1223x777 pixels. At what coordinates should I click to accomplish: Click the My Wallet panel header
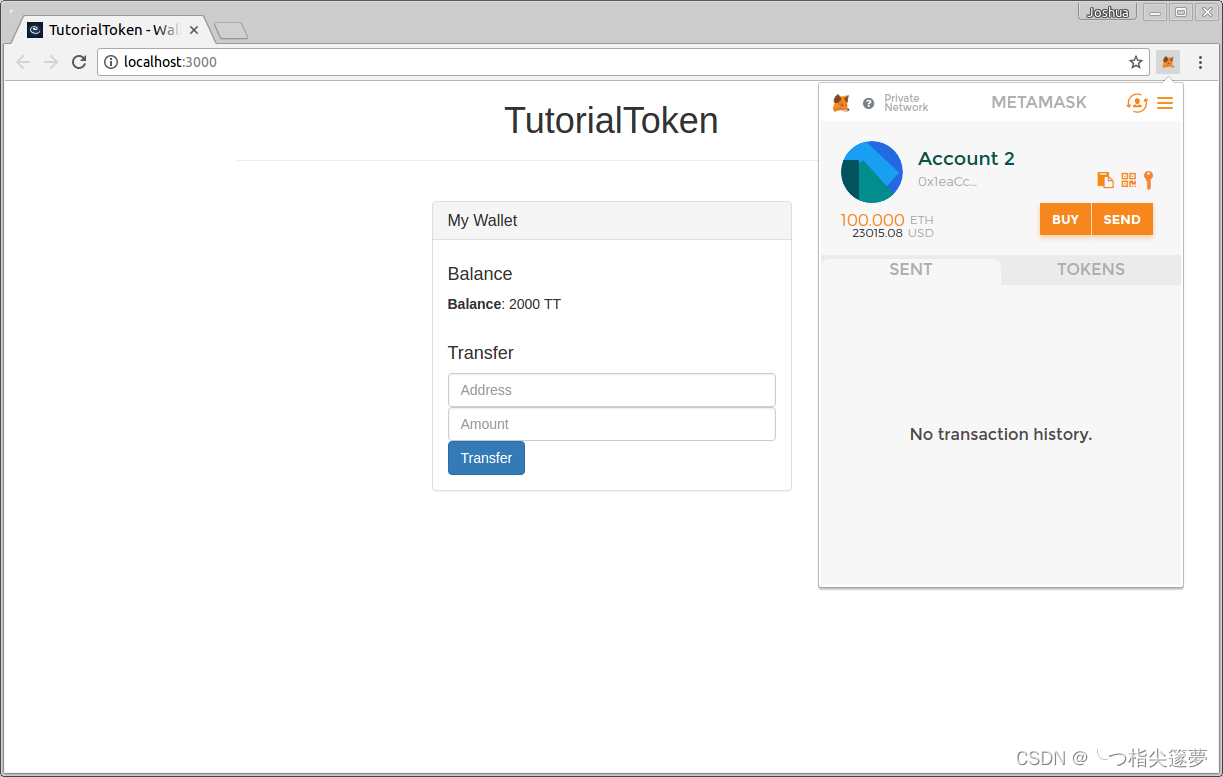point(612,220)
